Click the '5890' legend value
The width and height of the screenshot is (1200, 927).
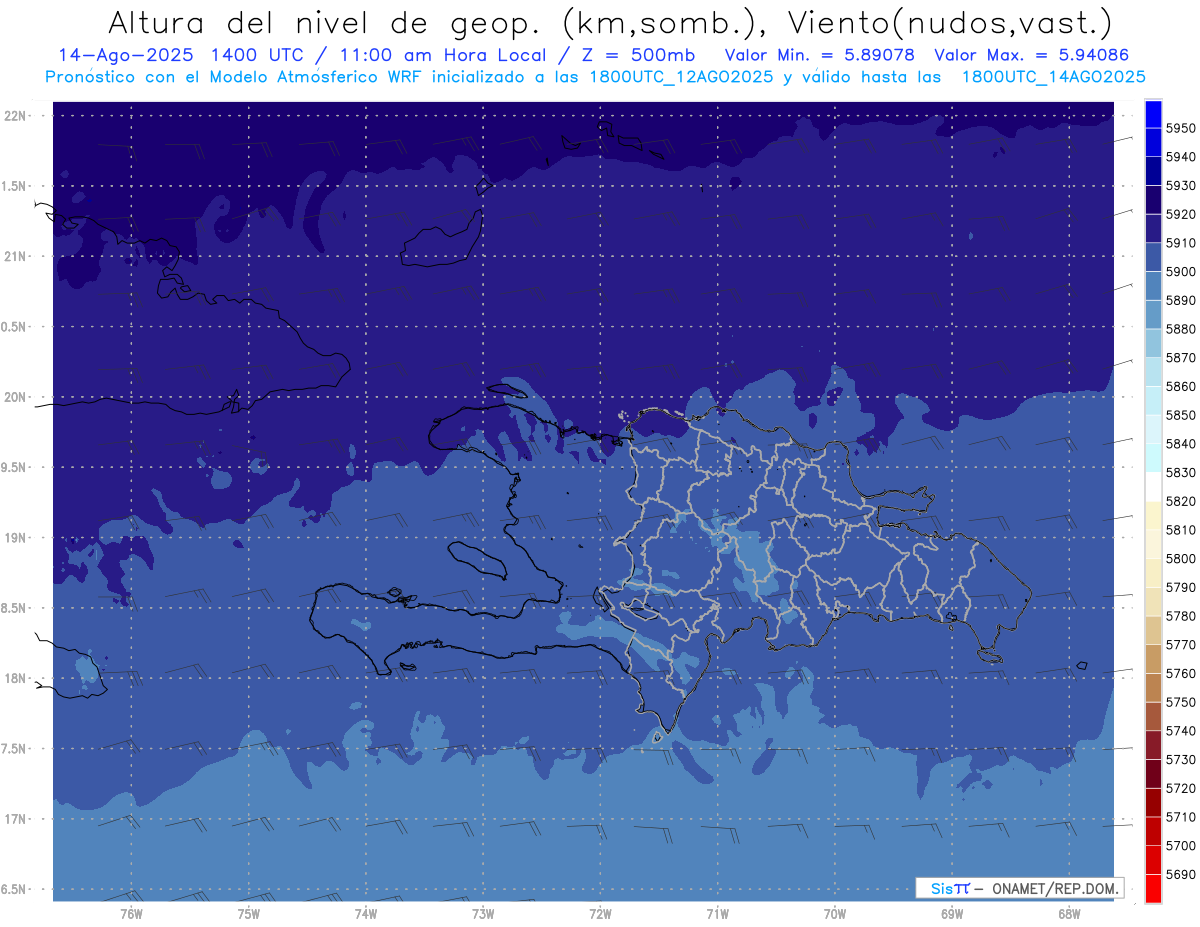(1181, 301)
